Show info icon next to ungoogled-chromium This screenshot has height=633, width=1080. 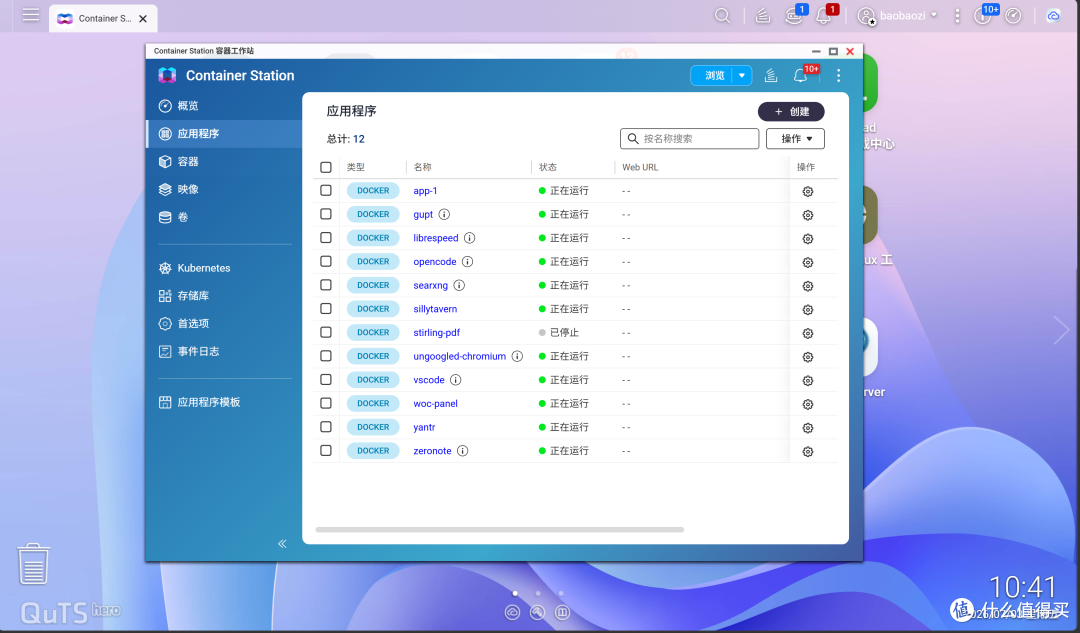point(517,356)
